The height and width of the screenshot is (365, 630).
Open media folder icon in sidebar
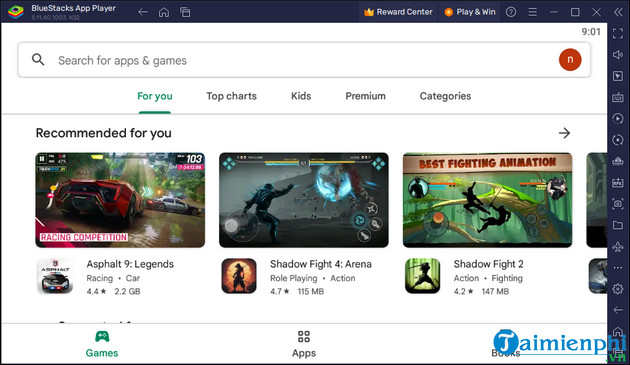pos(618,225)
